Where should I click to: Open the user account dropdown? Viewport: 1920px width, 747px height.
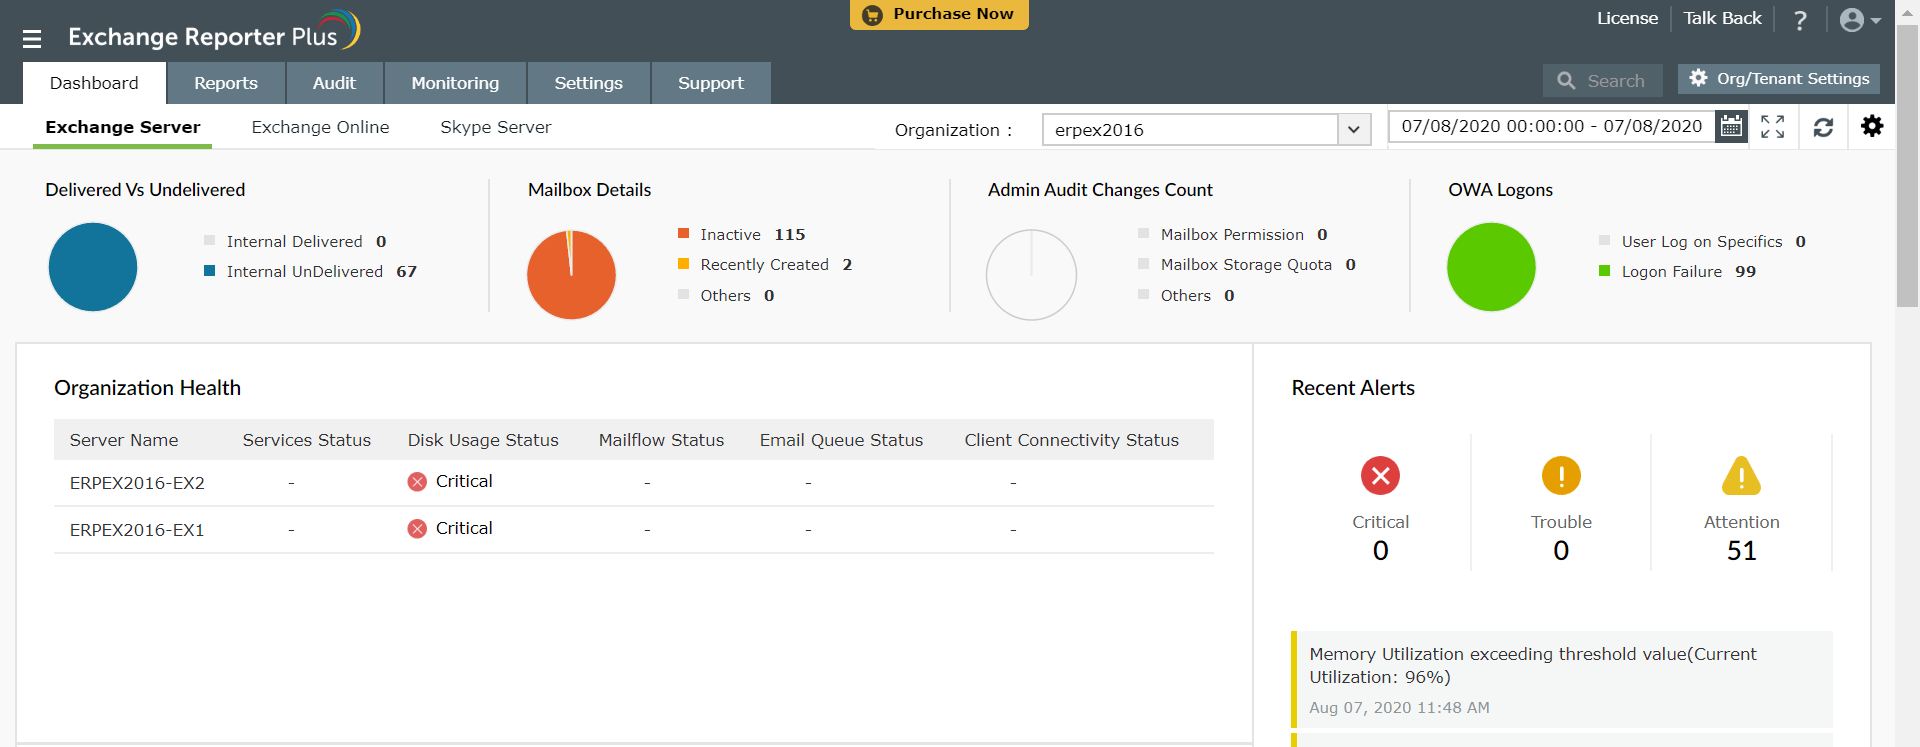(x=1859, y=20)
